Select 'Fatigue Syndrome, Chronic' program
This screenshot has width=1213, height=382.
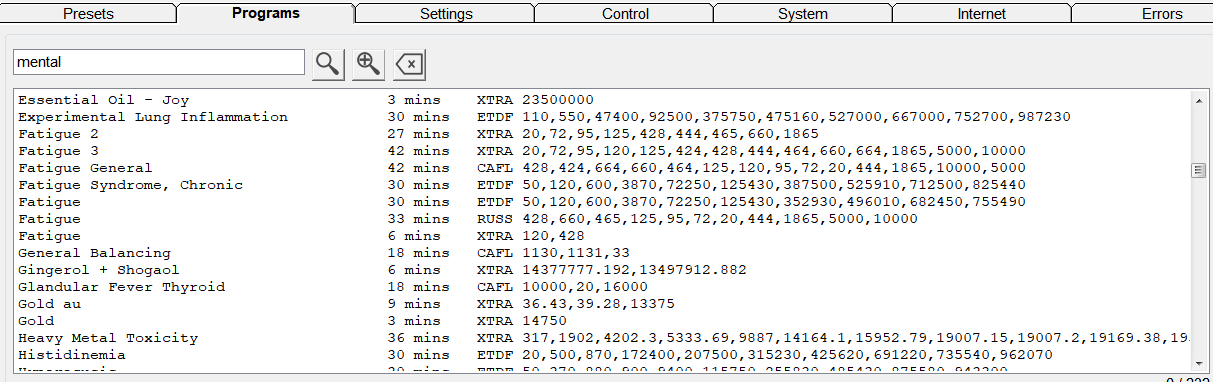603,185
